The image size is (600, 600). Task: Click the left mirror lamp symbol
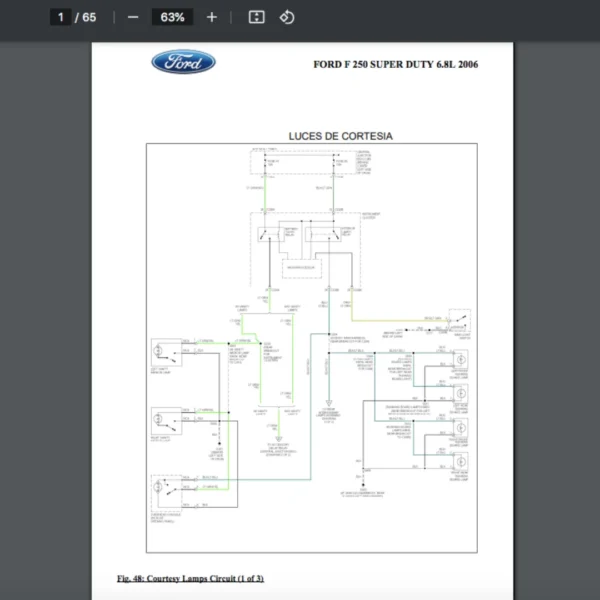pos(161,351)
